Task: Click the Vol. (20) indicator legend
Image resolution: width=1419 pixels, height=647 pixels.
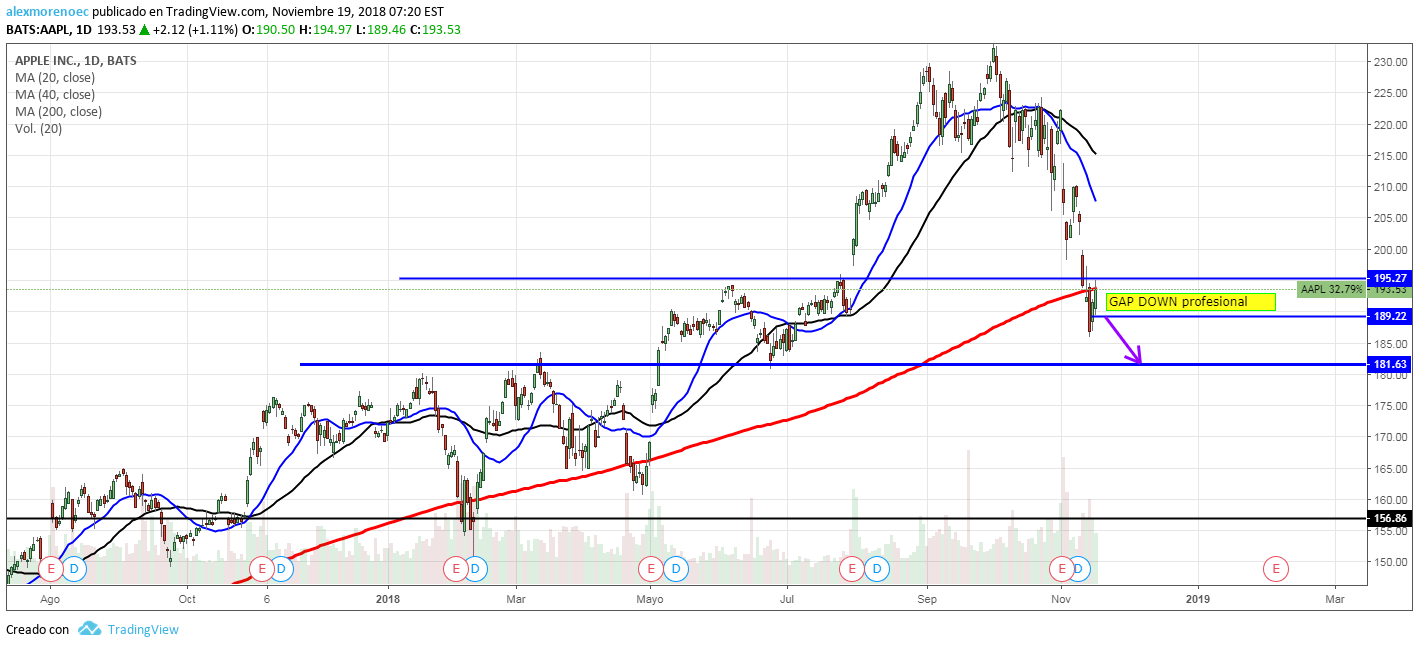Action: pyautogui.click(x=38, y=129)
